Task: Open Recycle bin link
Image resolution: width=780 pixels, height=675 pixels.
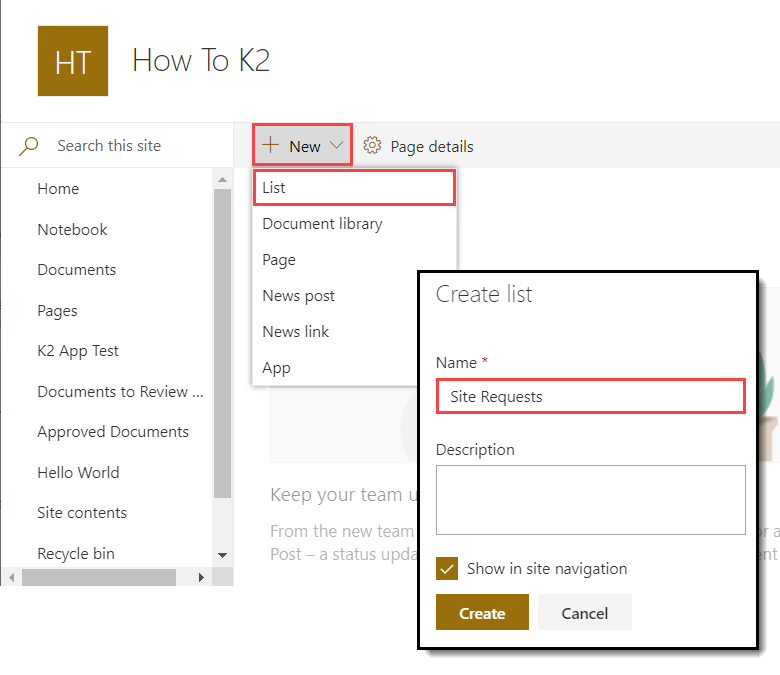Action: 76,554
